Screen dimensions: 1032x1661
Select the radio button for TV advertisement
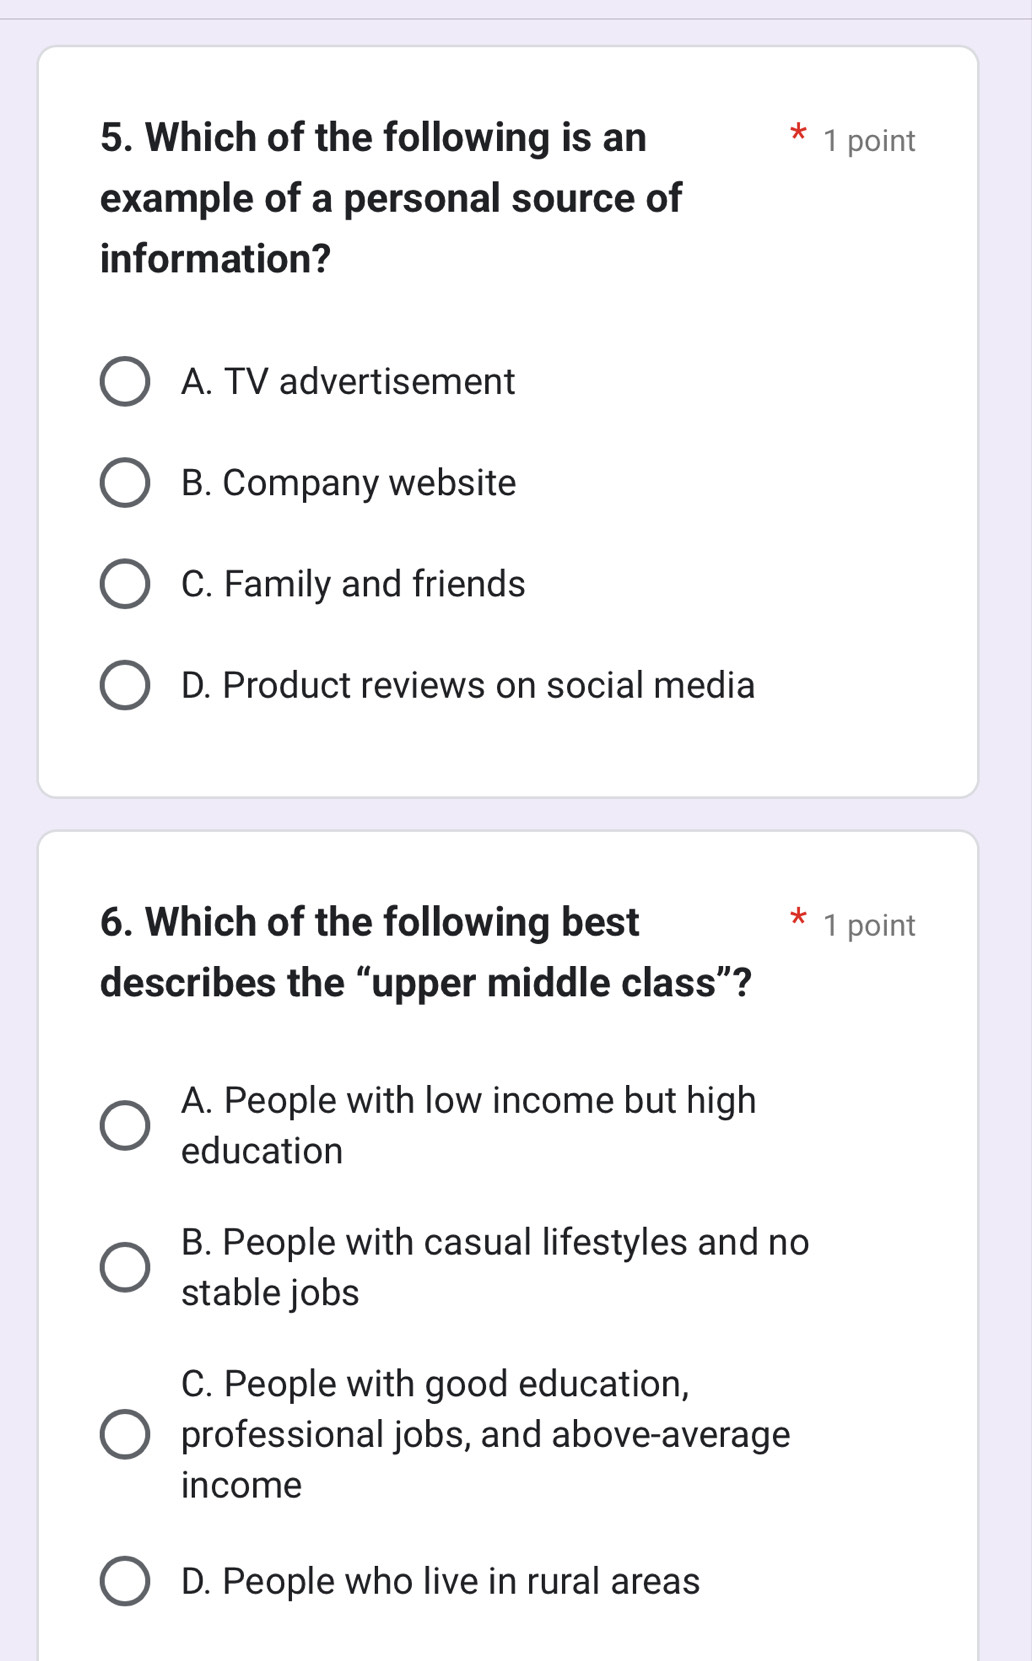(125, 382)
